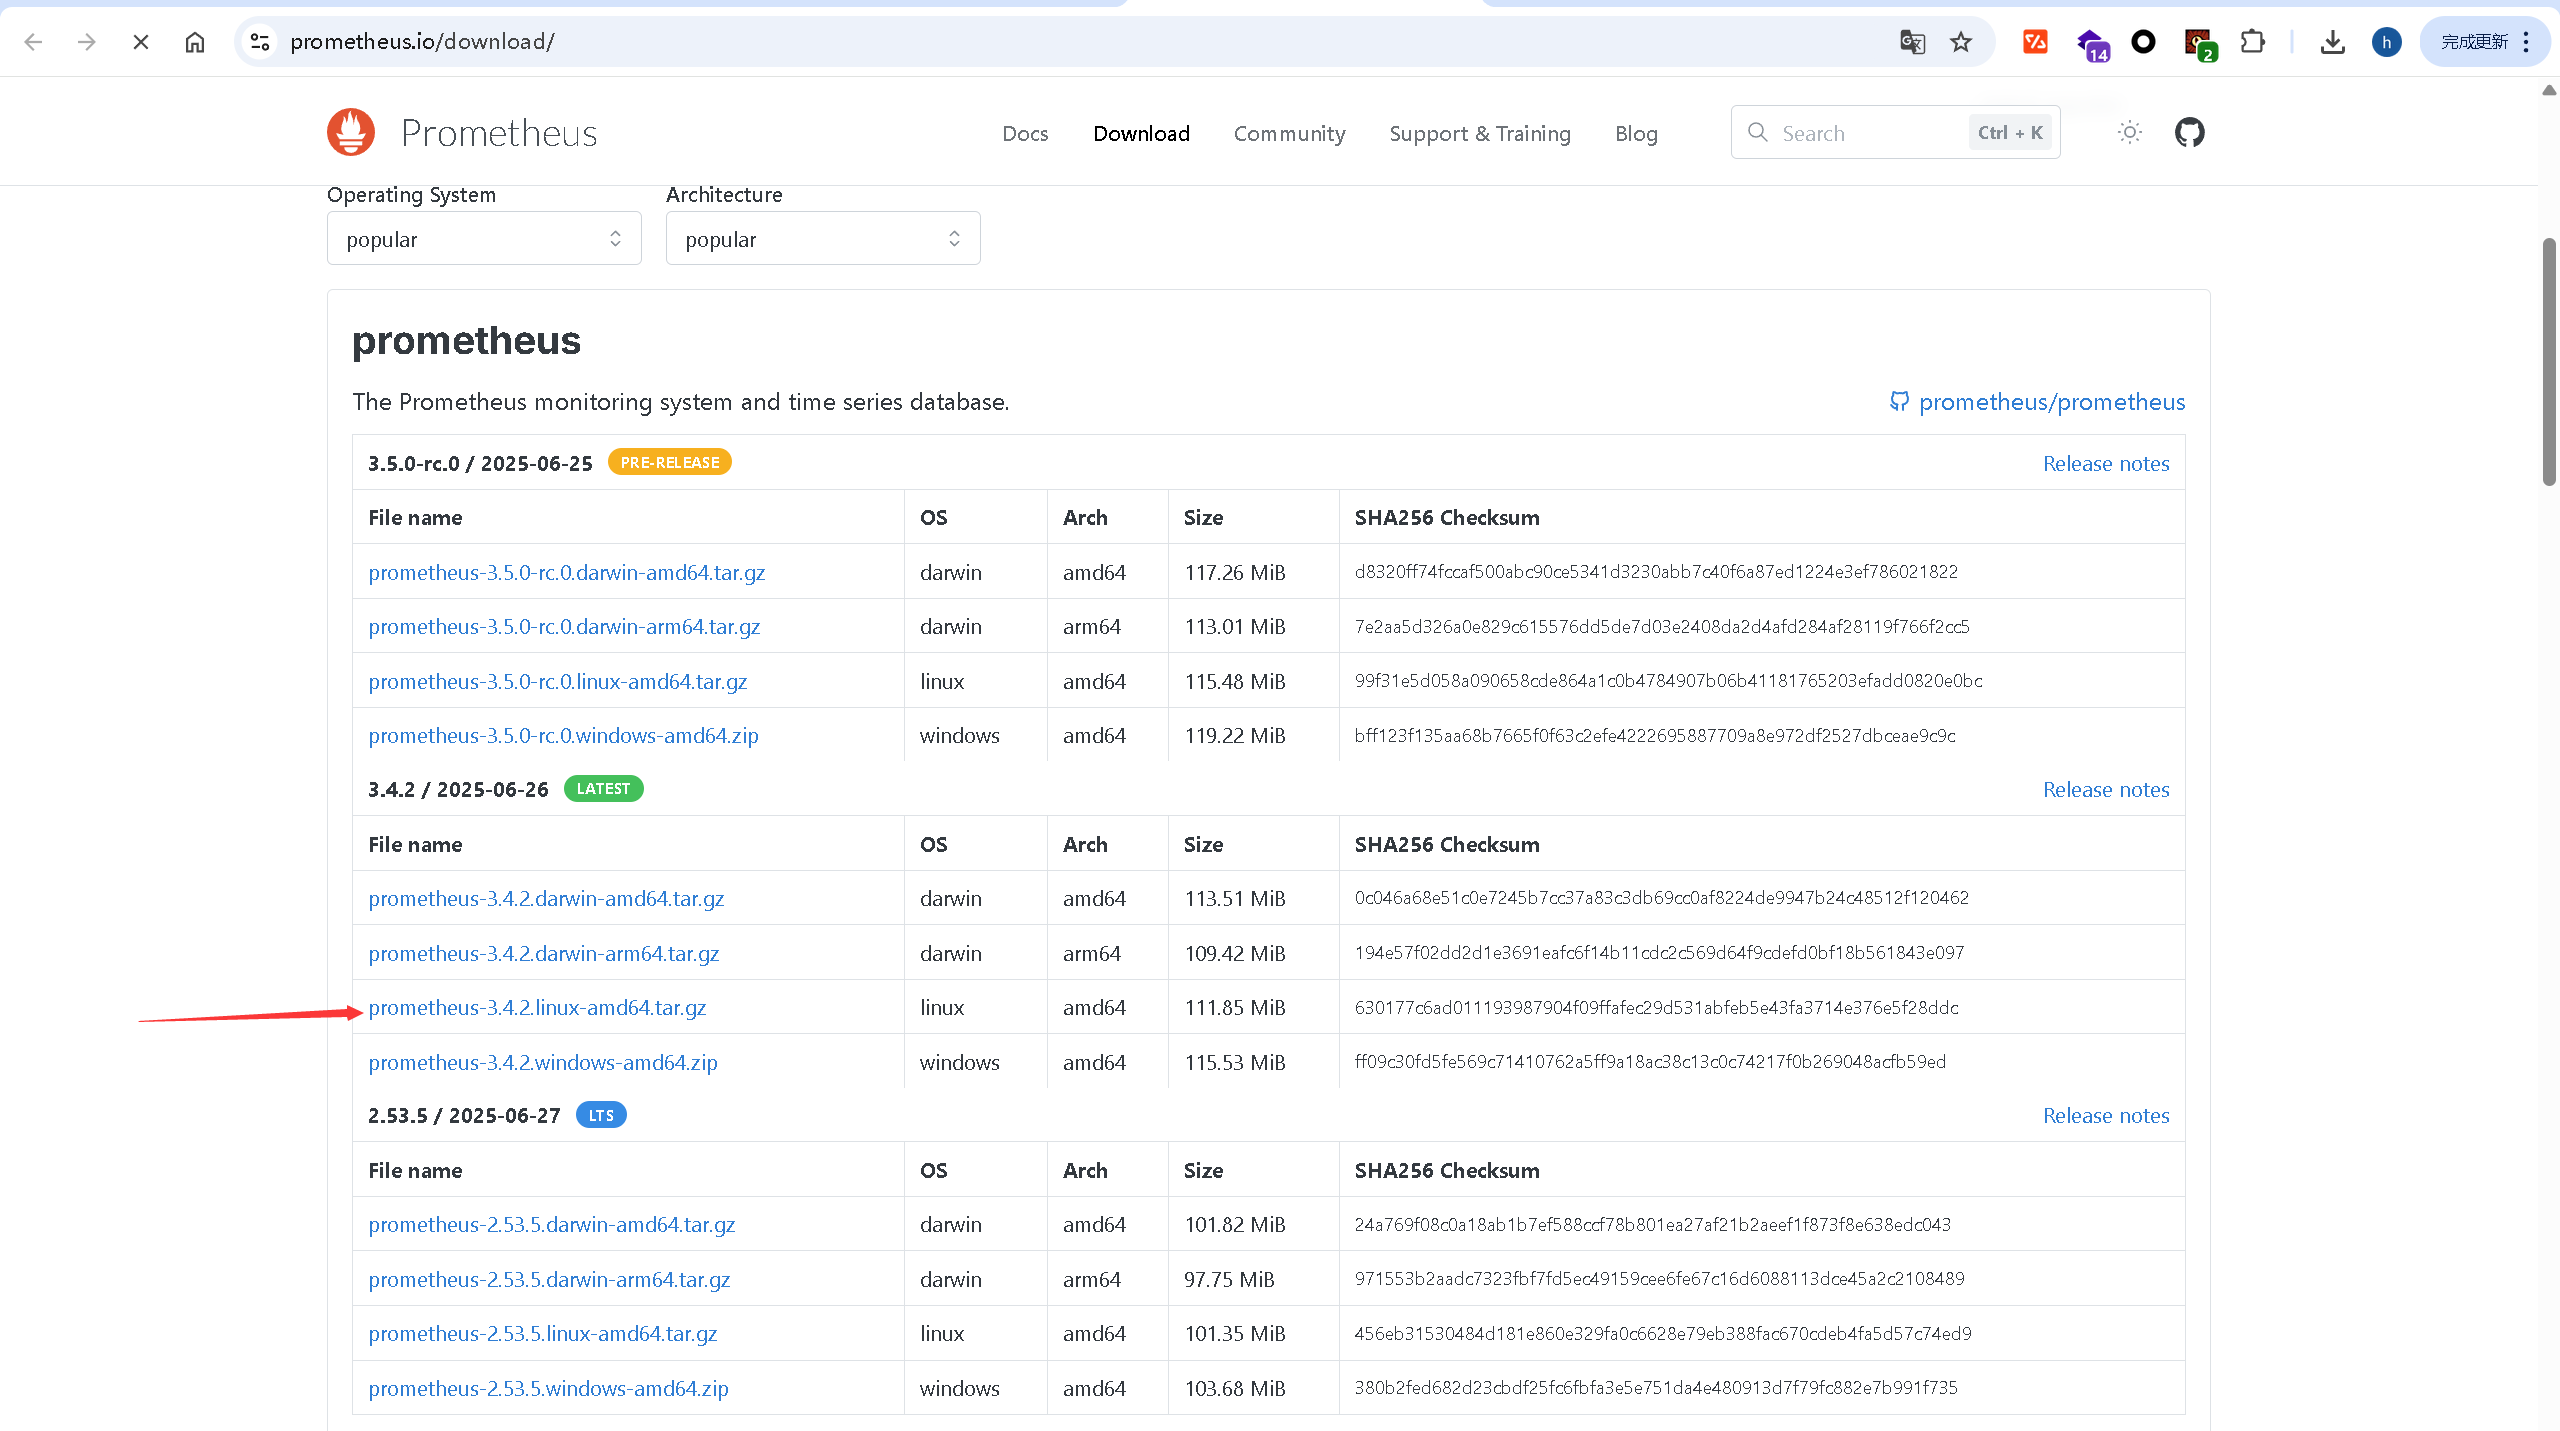The image size is (2560, 1431).
Task: Open Release notes for 2.53.5
Action: pos(2106,1115)
